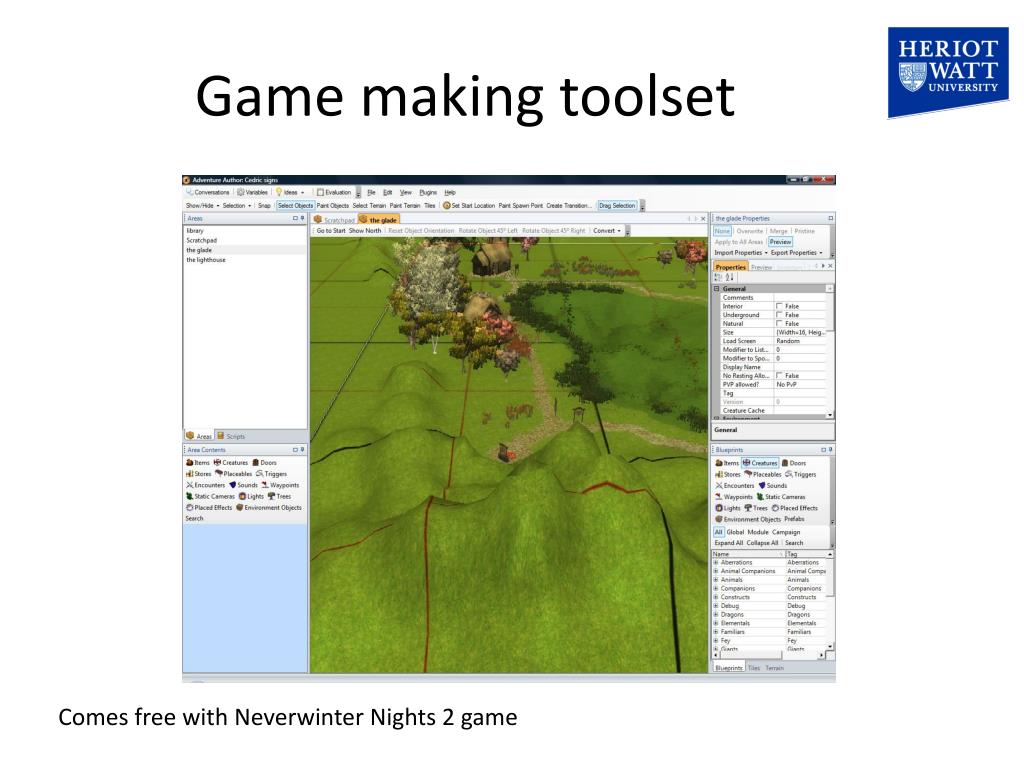Toggle the Drag Selection mode
Screen dimensions: 1024x768
coord(617,206)
